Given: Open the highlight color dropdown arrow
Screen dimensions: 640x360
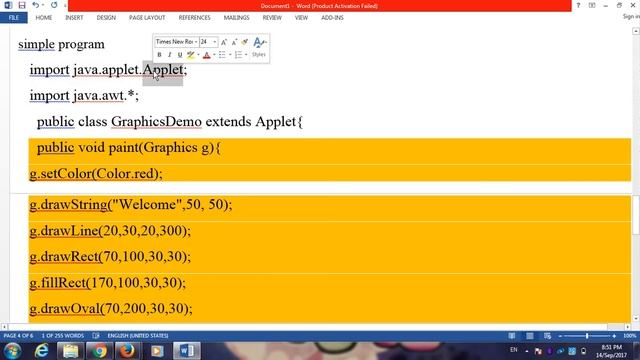Looking at the screenshot, I should tap(198, 55).
